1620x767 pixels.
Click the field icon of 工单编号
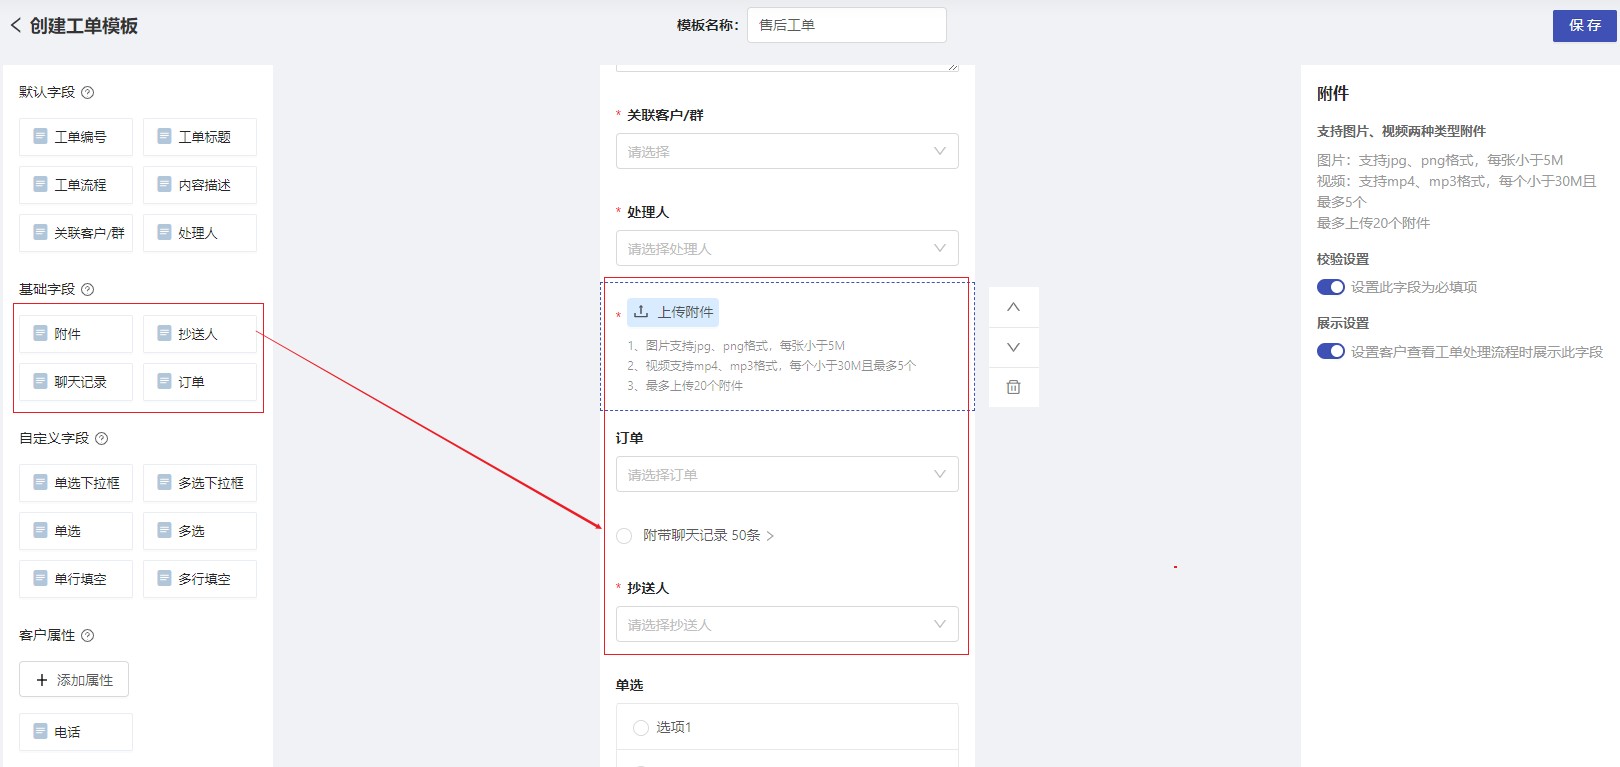(40, 136)
